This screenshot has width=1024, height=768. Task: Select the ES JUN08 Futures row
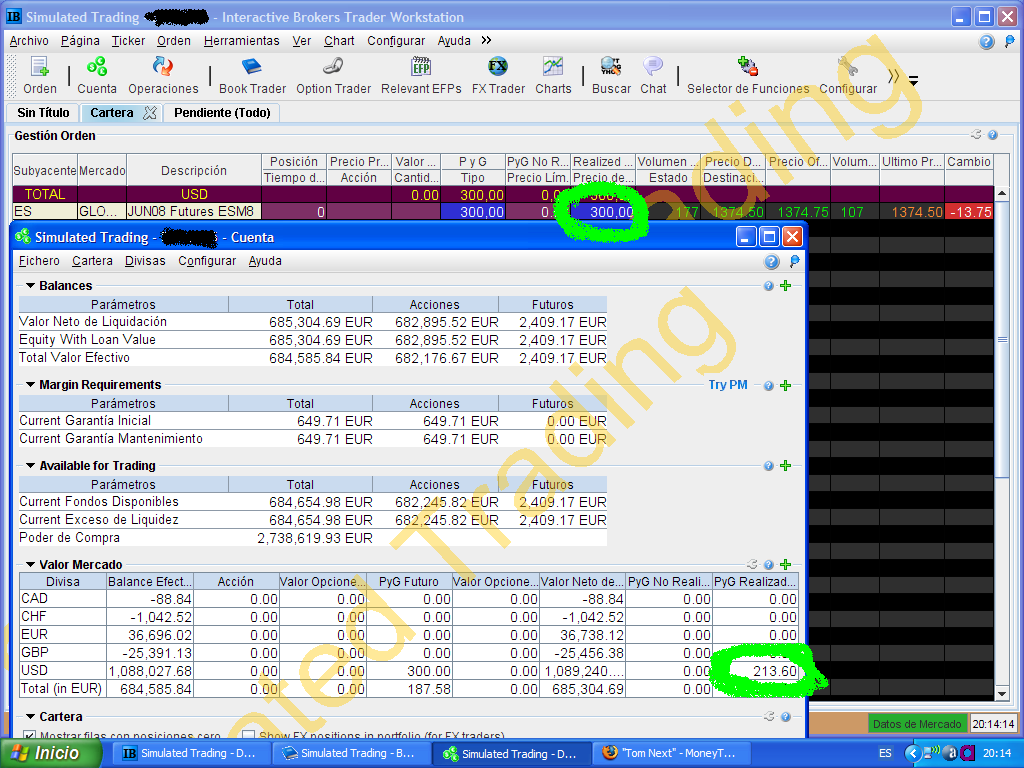pyautogui.click(x=503, y=212)
